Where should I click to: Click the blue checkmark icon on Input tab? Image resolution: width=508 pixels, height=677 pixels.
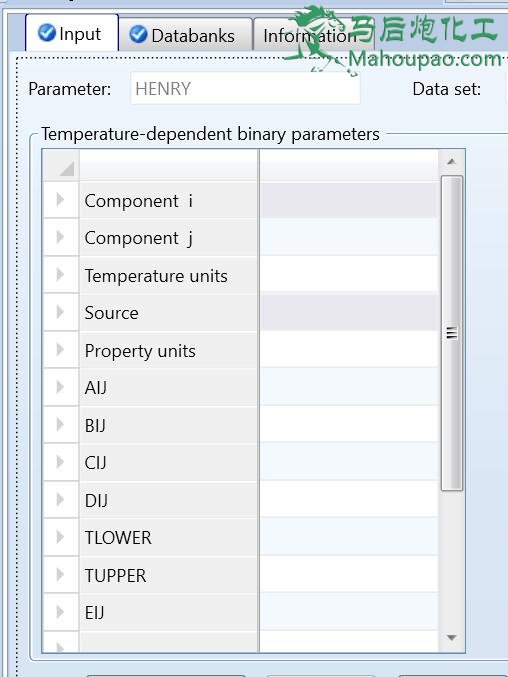47,33
